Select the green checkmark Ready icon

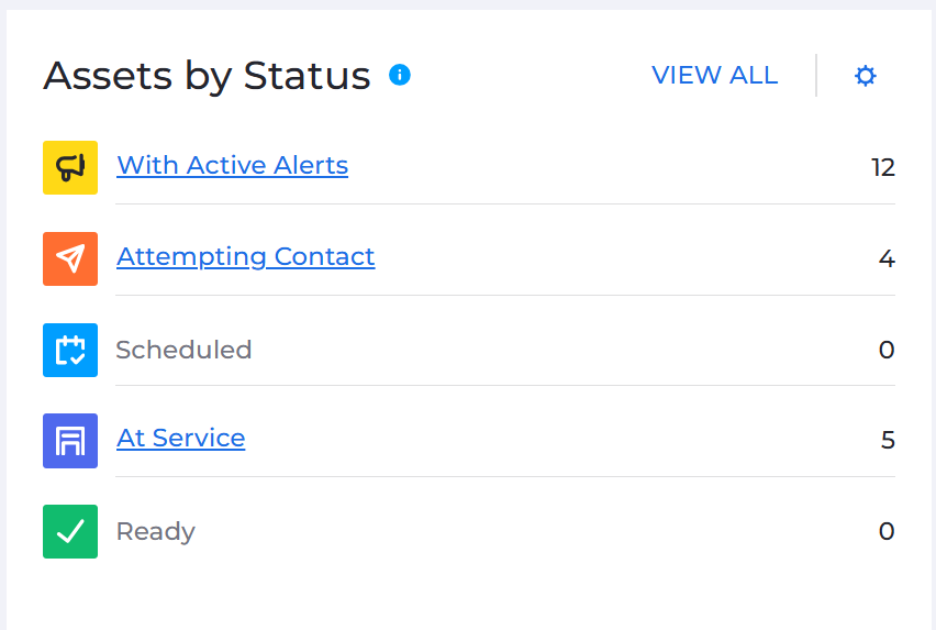point(69,531)
